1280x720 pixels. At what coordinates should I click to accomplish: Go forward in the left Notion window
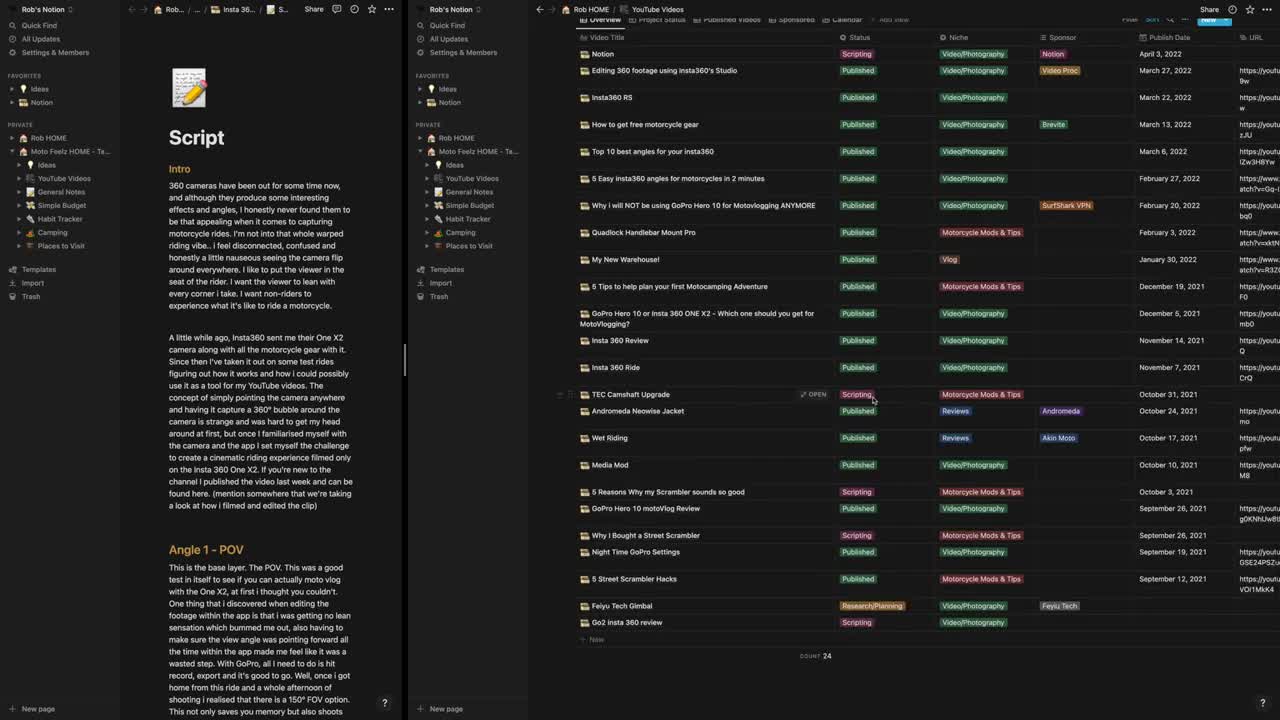coord(144,9)
